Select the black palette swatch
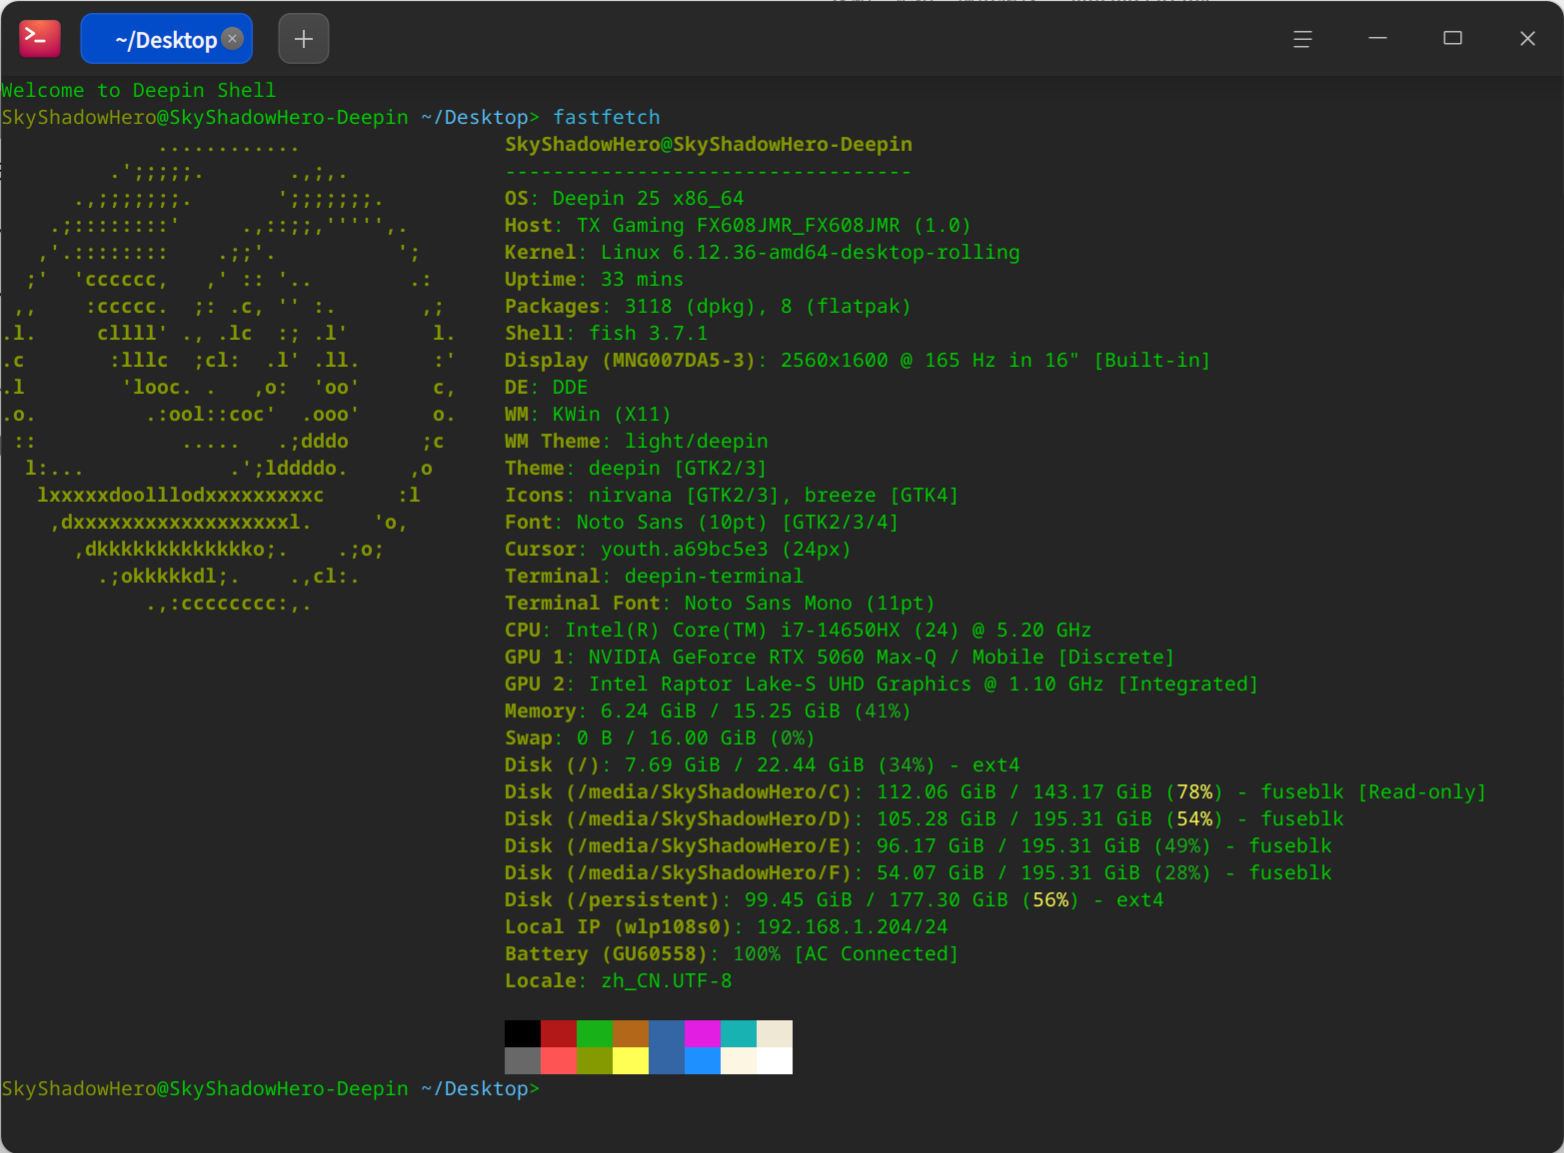1564x1153 pixels. click(x=523, y=1033)
